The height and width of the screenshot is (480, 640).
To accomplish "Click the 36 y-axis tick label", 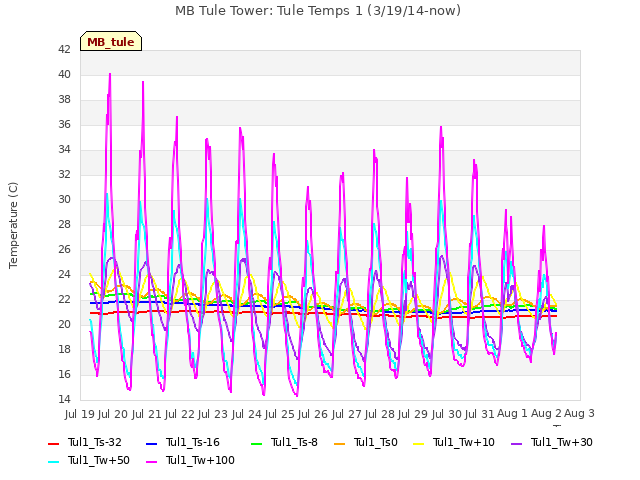I will pos(64,124).
